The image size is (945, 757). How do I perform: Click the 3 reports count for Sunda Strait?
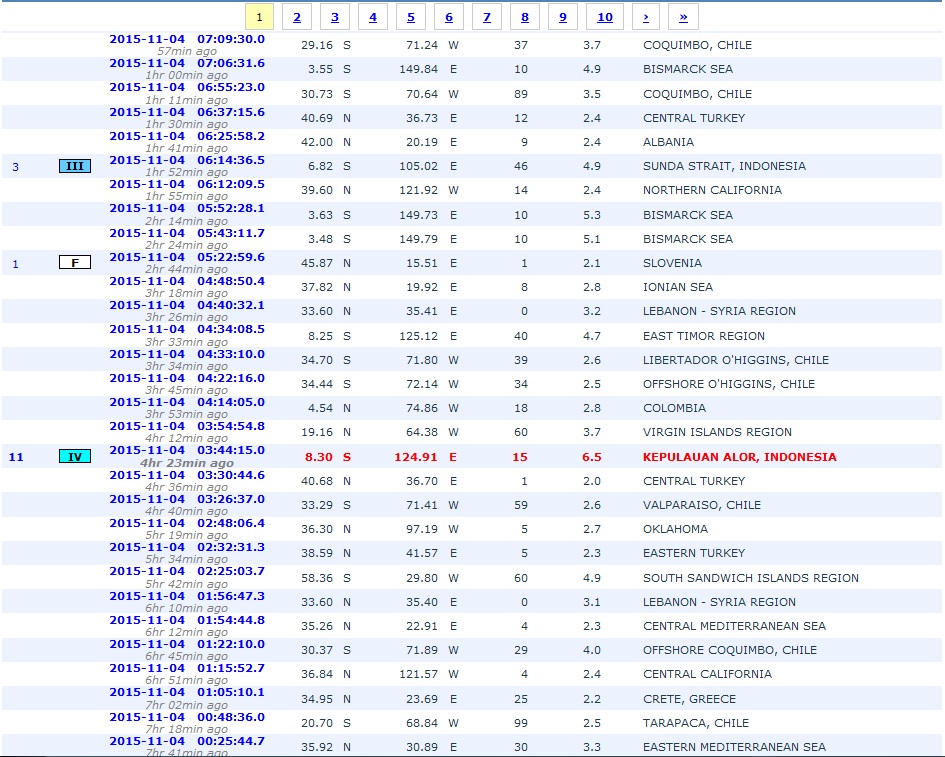16,167
